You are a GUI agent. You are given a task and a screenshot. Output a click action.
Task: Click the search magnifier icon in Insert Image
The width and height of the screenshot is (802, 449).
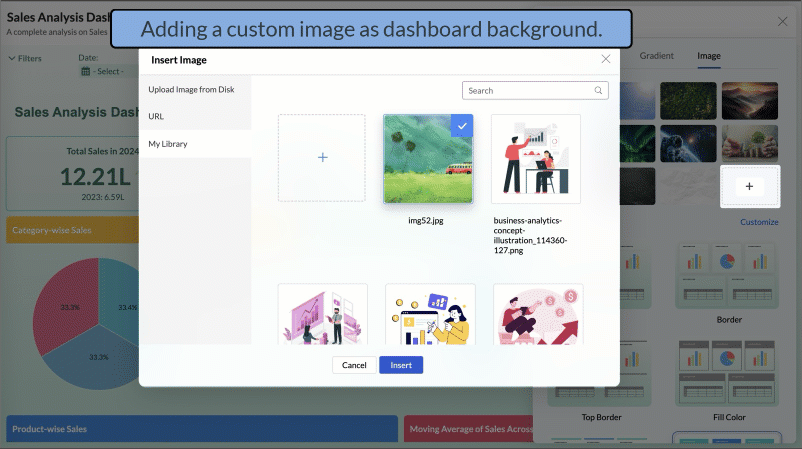(x=599, y=91)
